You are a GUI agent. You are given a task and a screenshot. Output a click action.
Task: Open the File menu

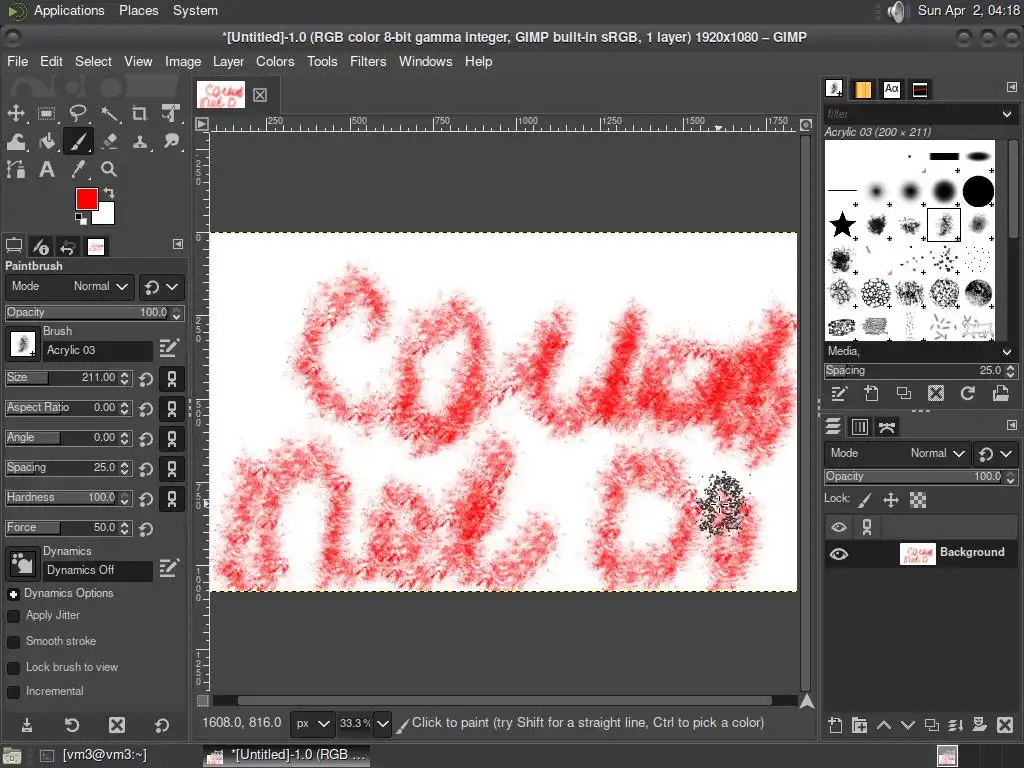(18, 61)
